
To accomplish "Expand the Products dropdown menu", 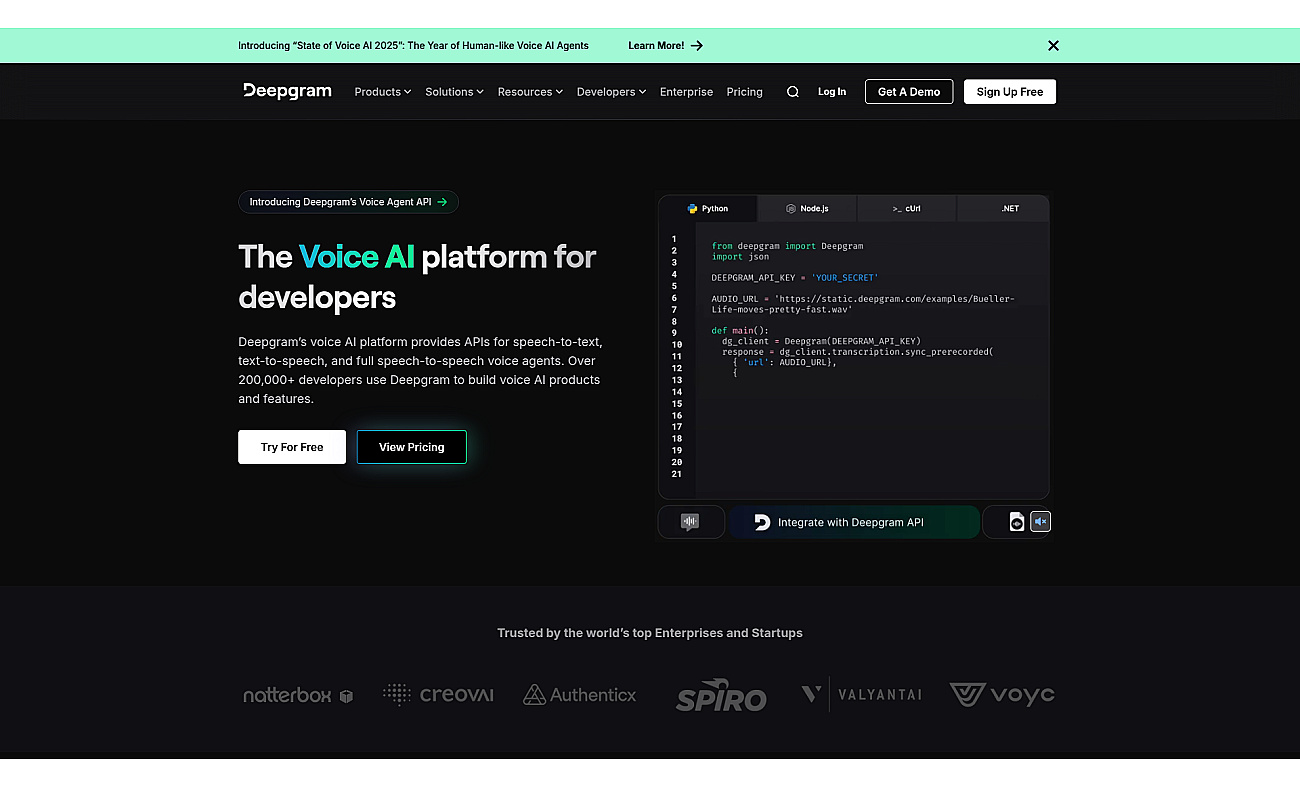I will [383, 92].
